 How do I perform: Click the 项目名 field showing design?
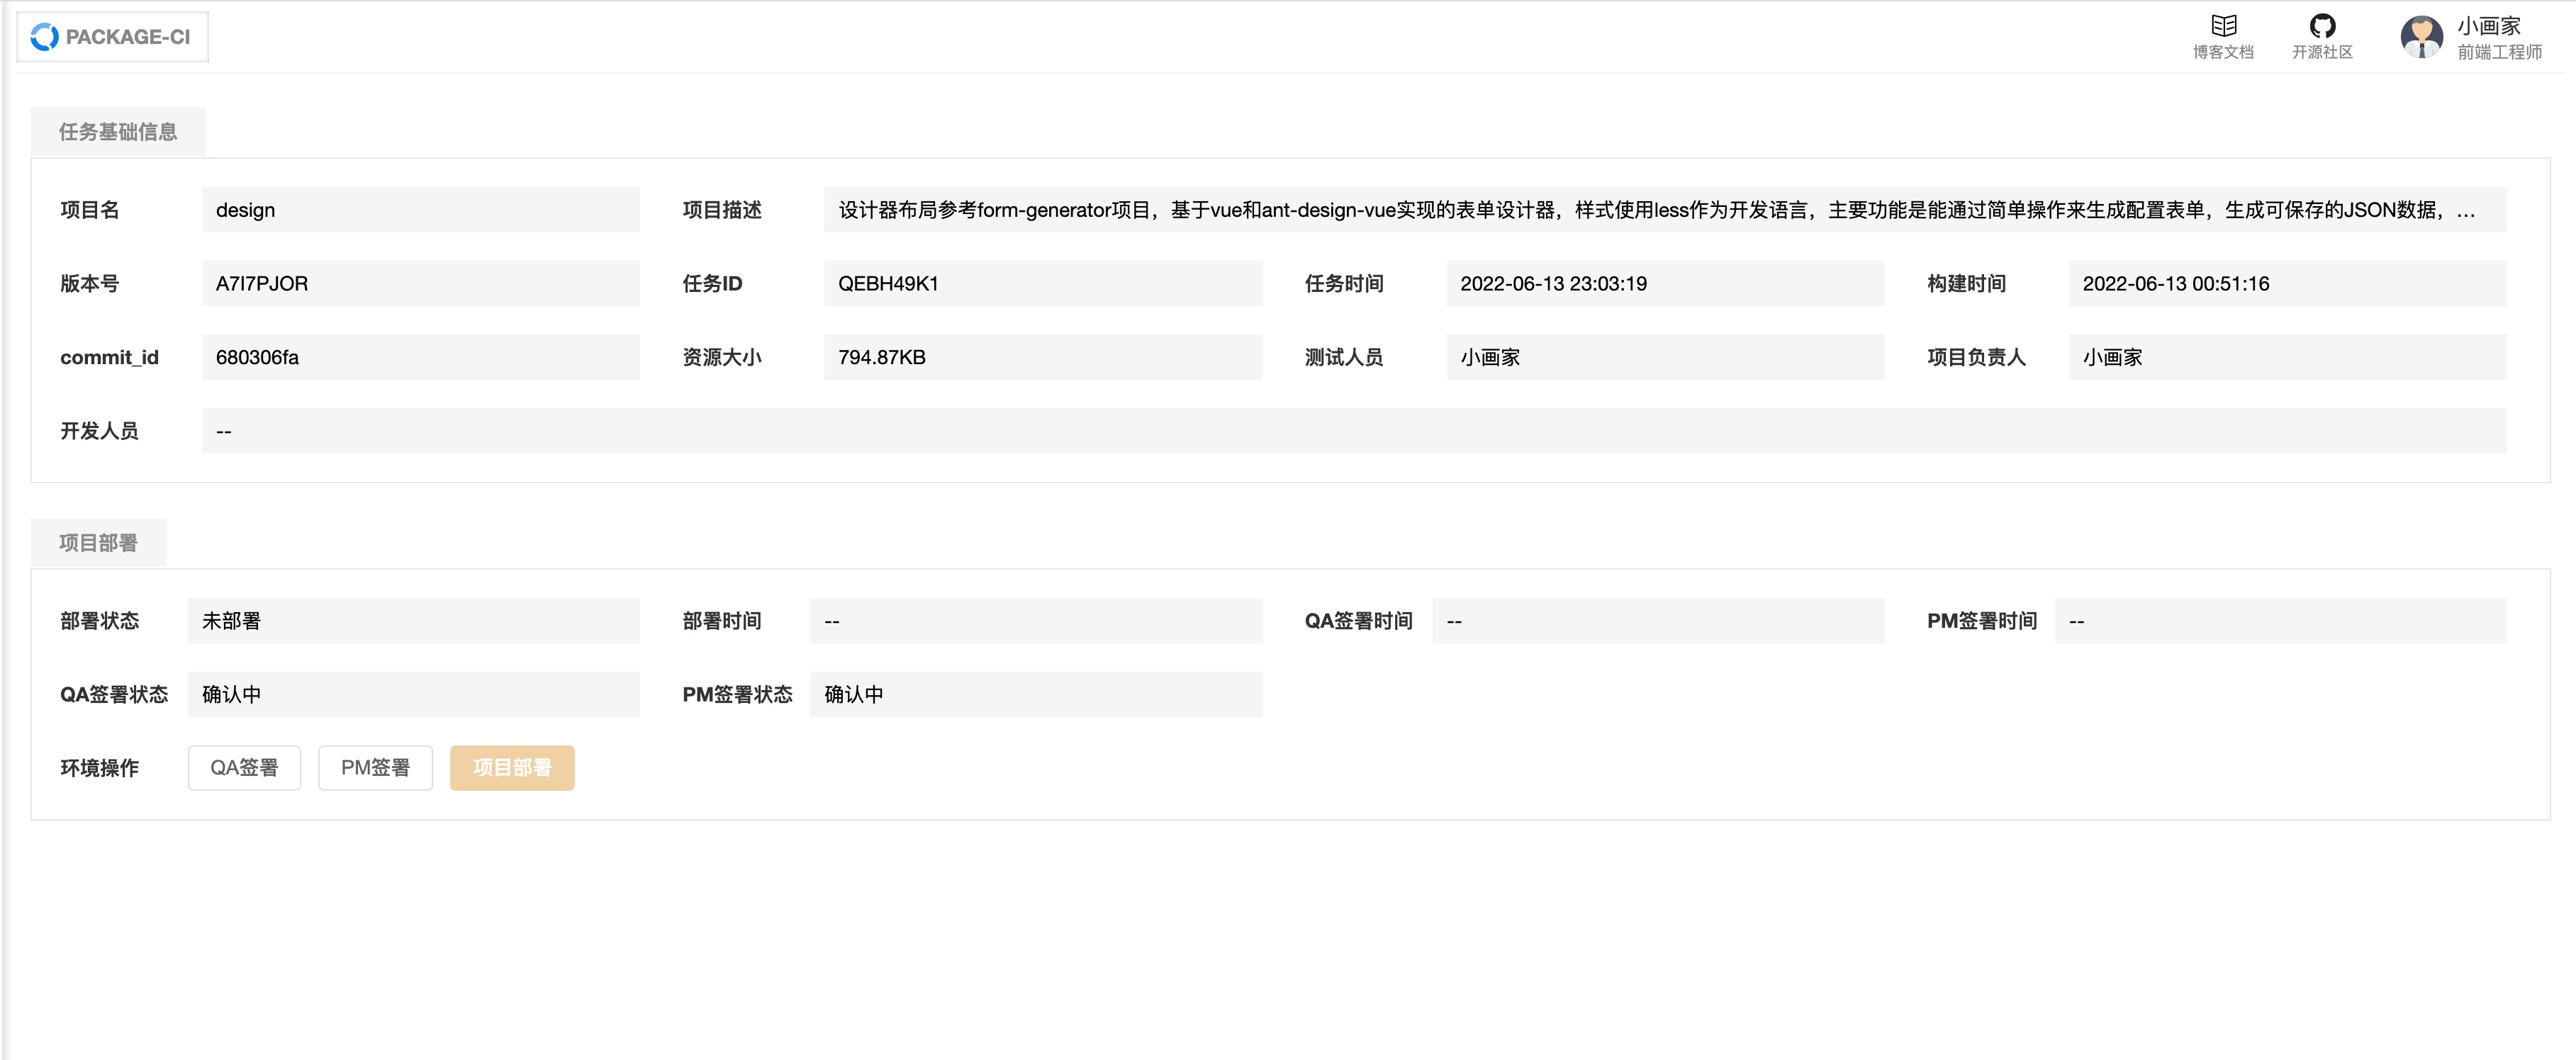pos(420,210)
